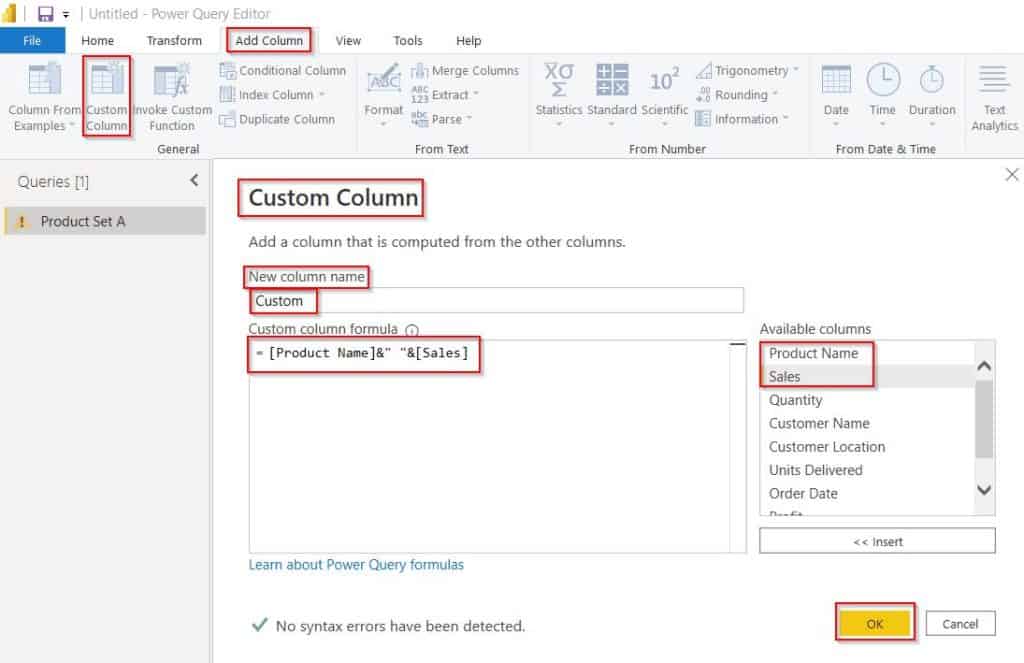The height and width of the screenshot is (663, 1024).
Task: Click the Trigonometry tool
Action: pos(747,71)
